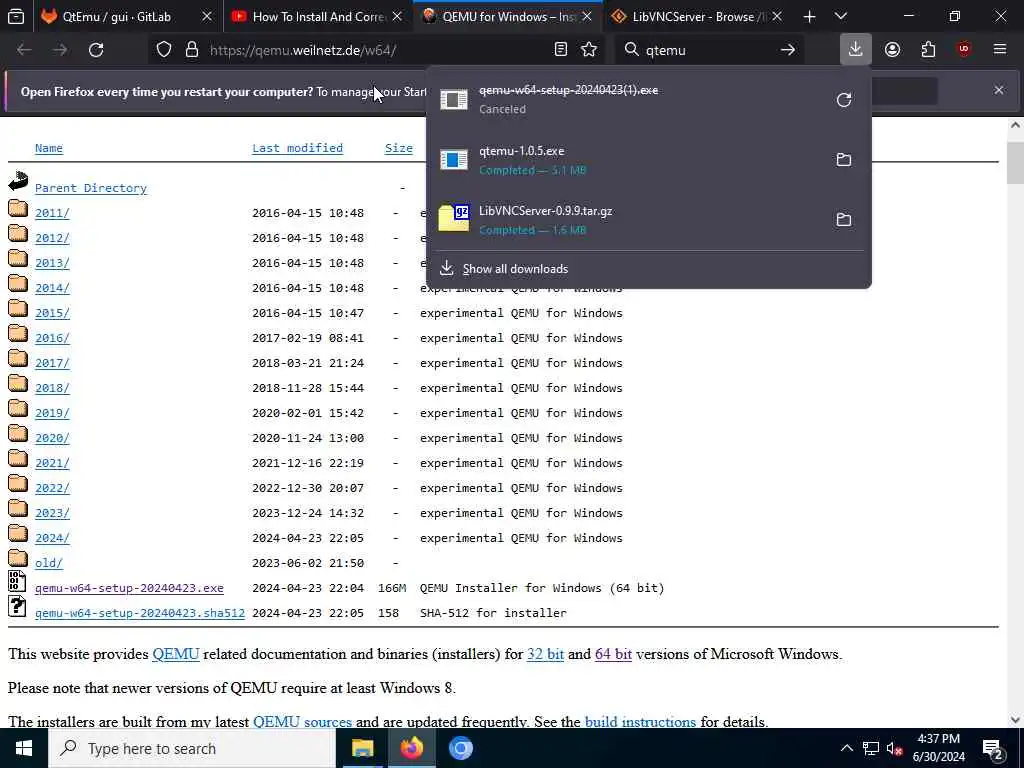
Task: Show site security padlock info
Action: point(191,50)
